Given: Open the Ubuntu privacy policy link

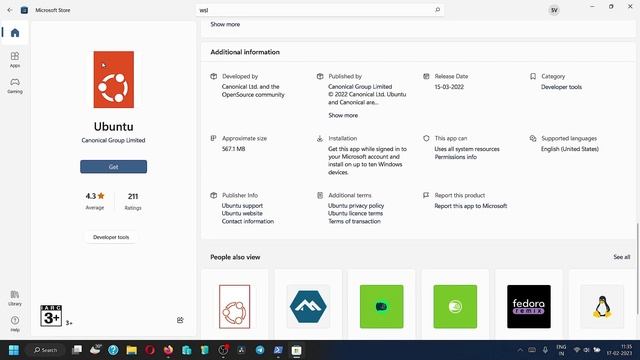Looking at the screenshot, I should point(356,206).
